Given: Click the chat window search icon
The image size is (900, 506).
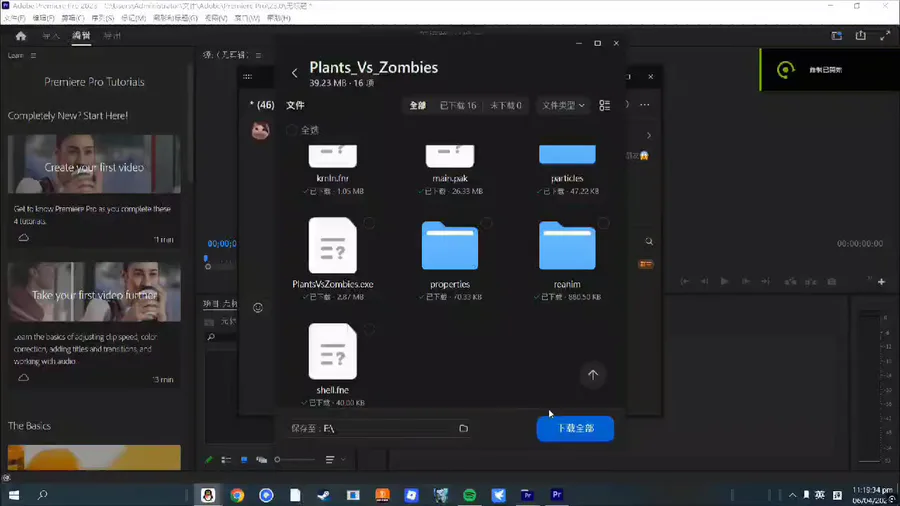Looking at the screenshot, I should 649,242.
